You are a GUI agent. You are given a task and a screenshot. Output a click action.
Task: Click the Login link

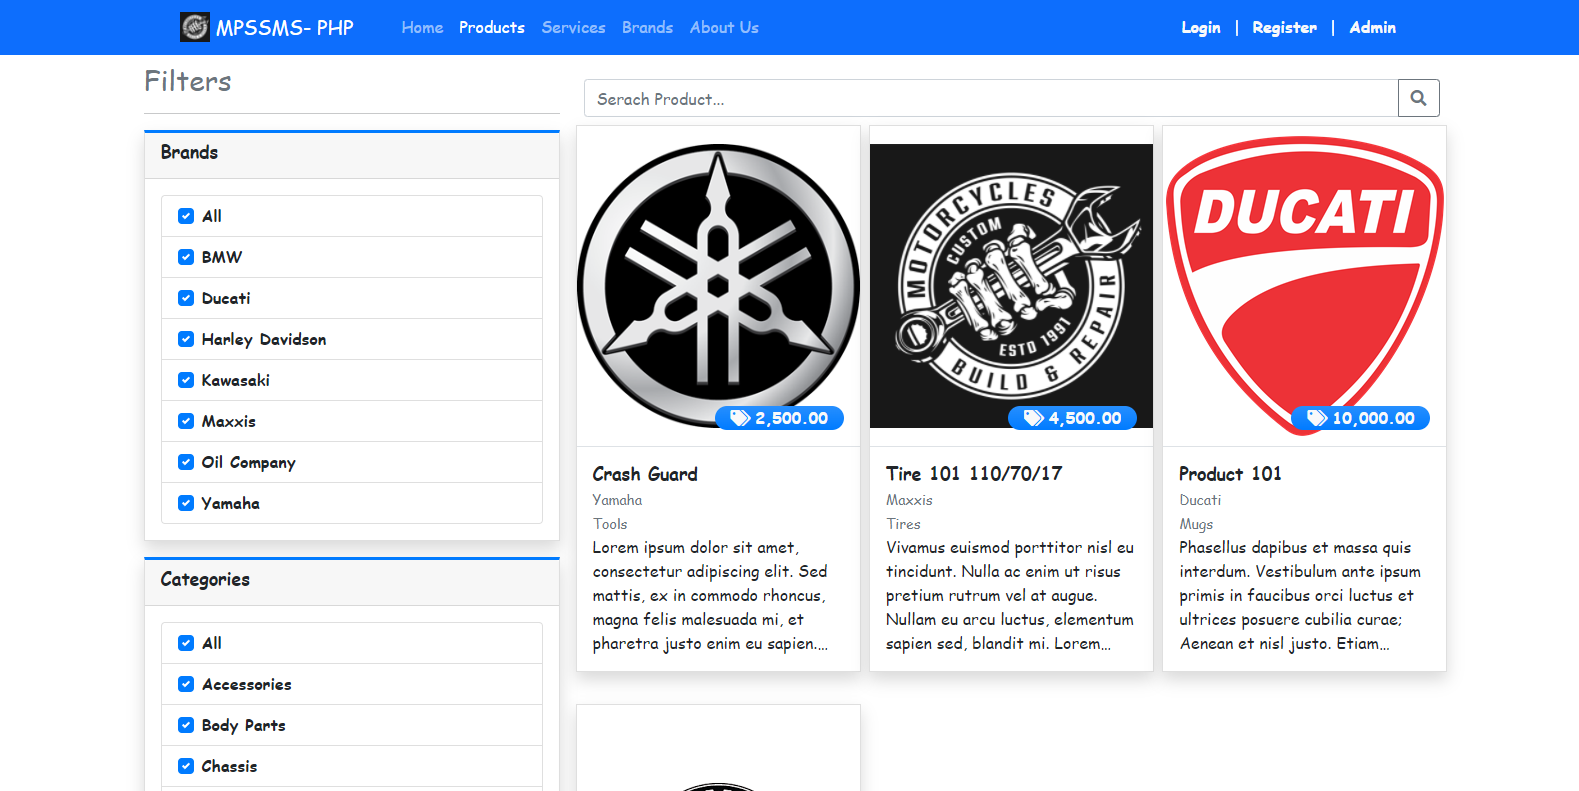click(x=1201, y=28)
